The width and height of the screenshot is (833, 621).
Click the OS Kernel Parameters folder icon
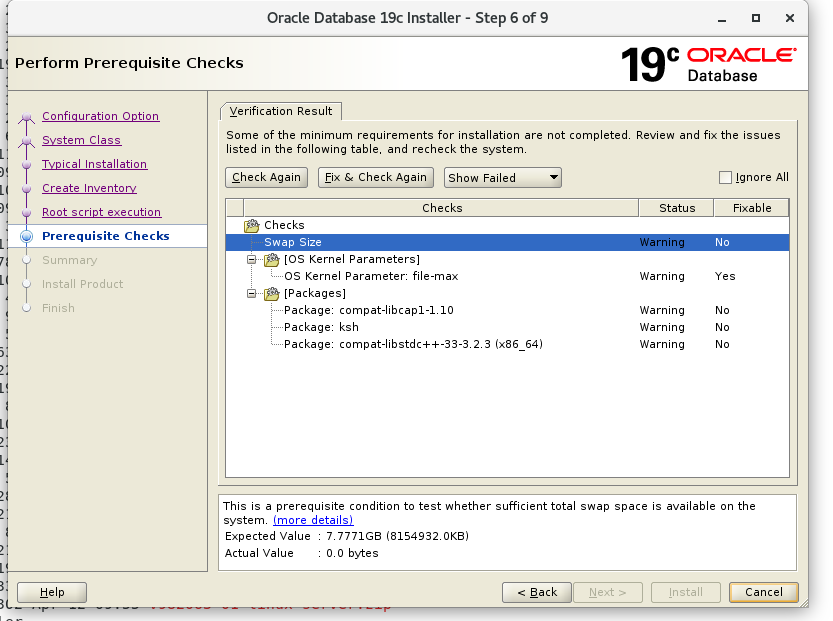tap(271, 259)
